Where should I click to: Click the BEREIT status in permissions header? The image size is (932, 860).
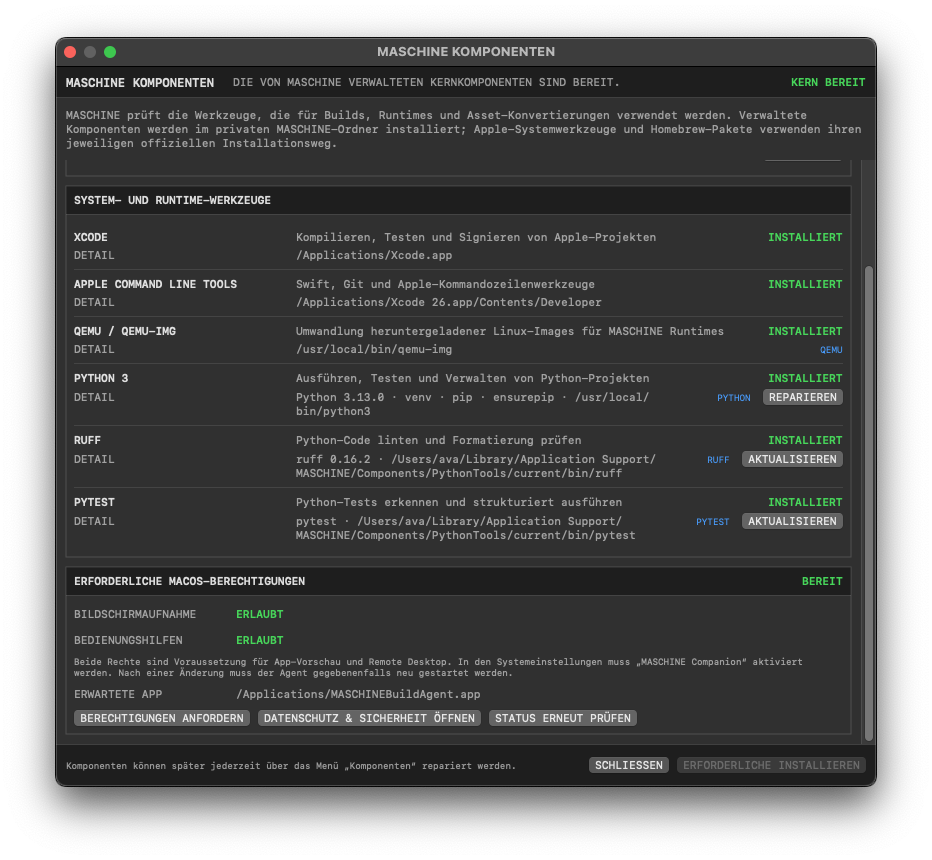tap(821, 581)
